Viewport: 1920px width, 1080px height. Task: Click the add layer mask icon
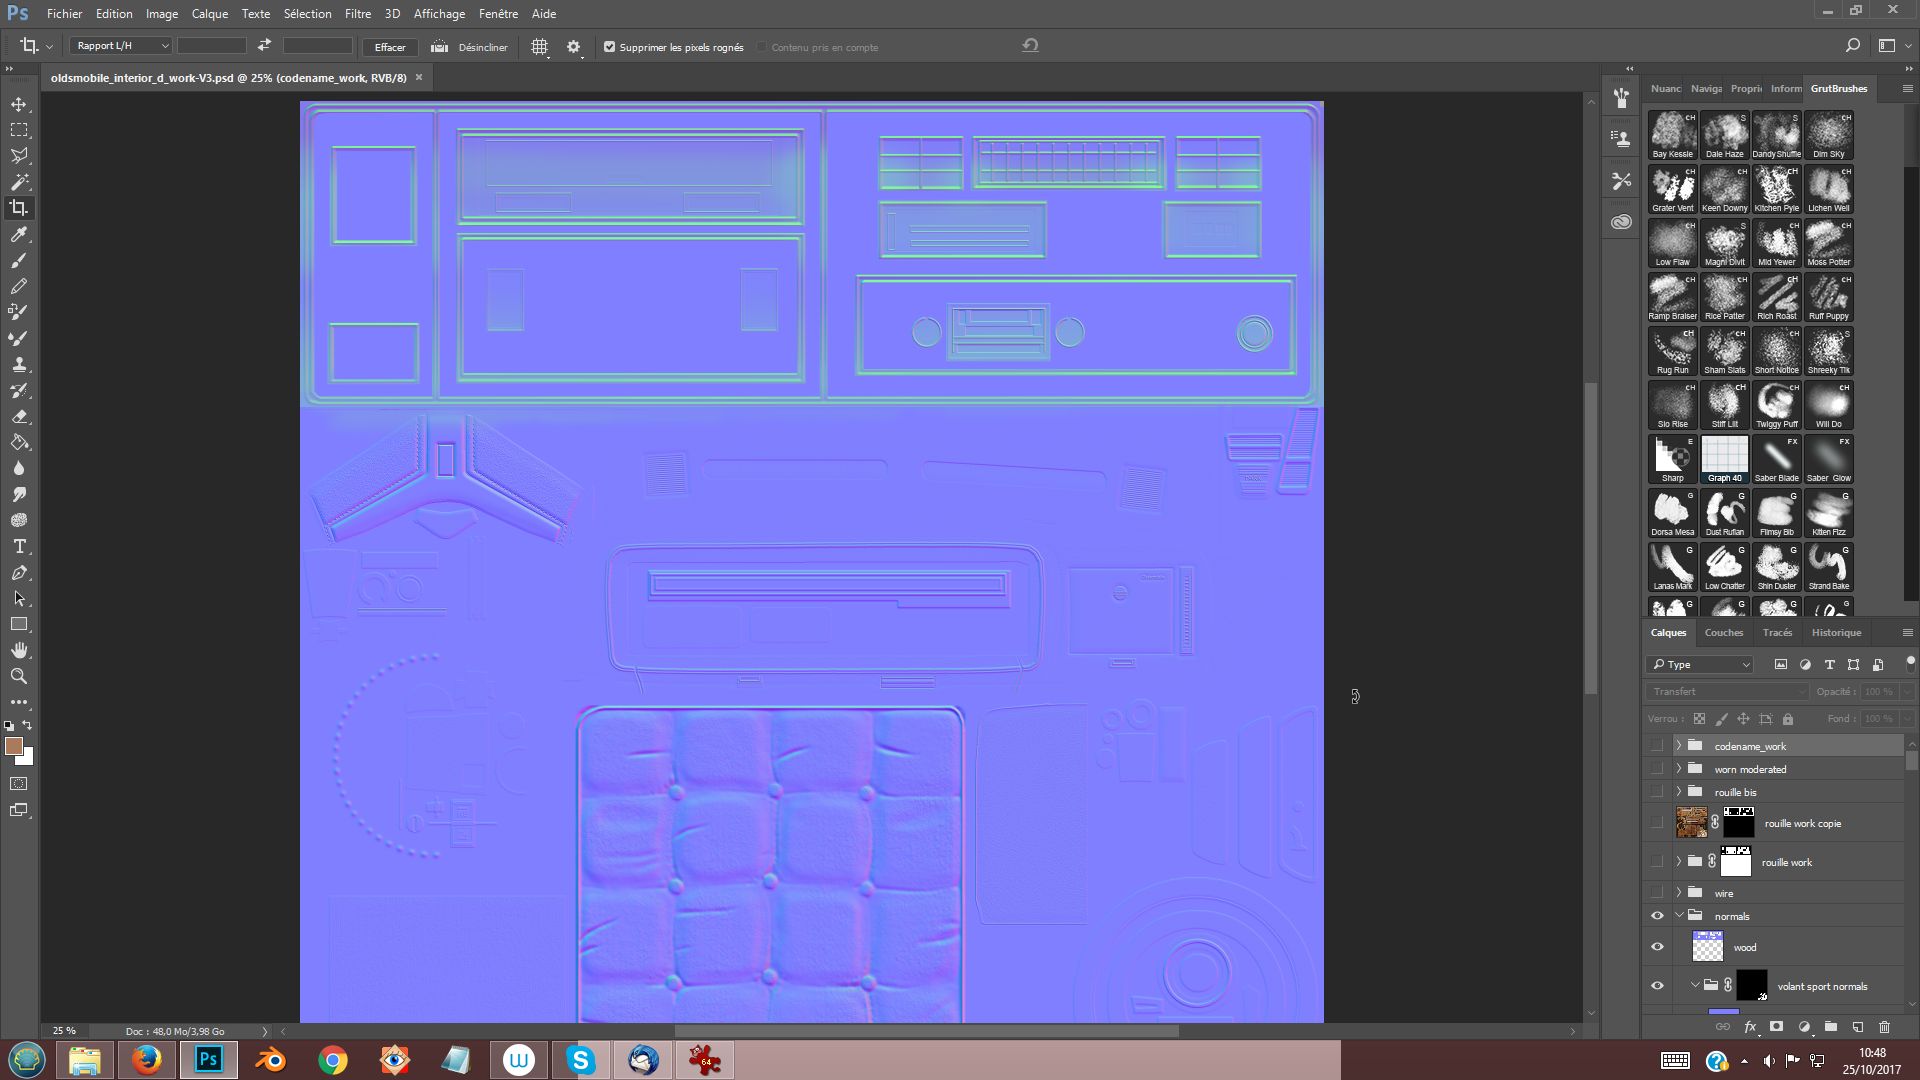[x=1776, y=1027]
